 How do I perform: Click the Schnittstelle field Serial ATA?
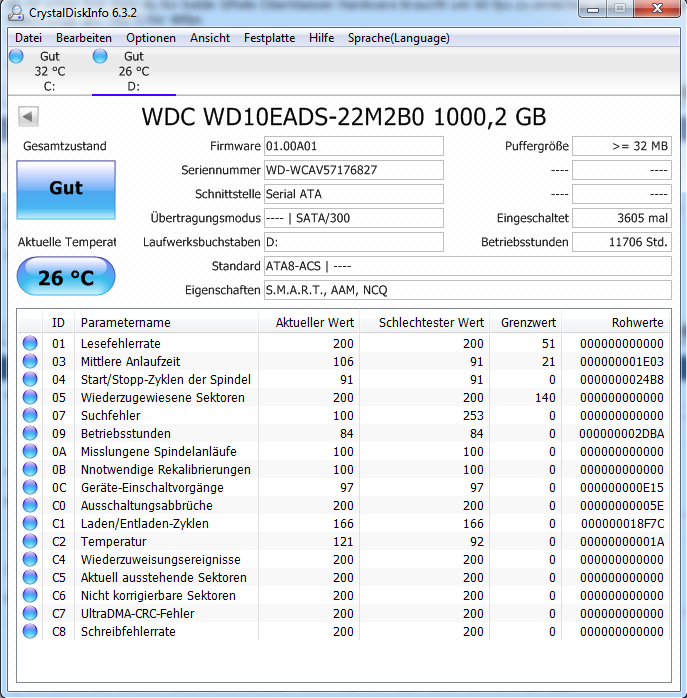tap(354, 194)
